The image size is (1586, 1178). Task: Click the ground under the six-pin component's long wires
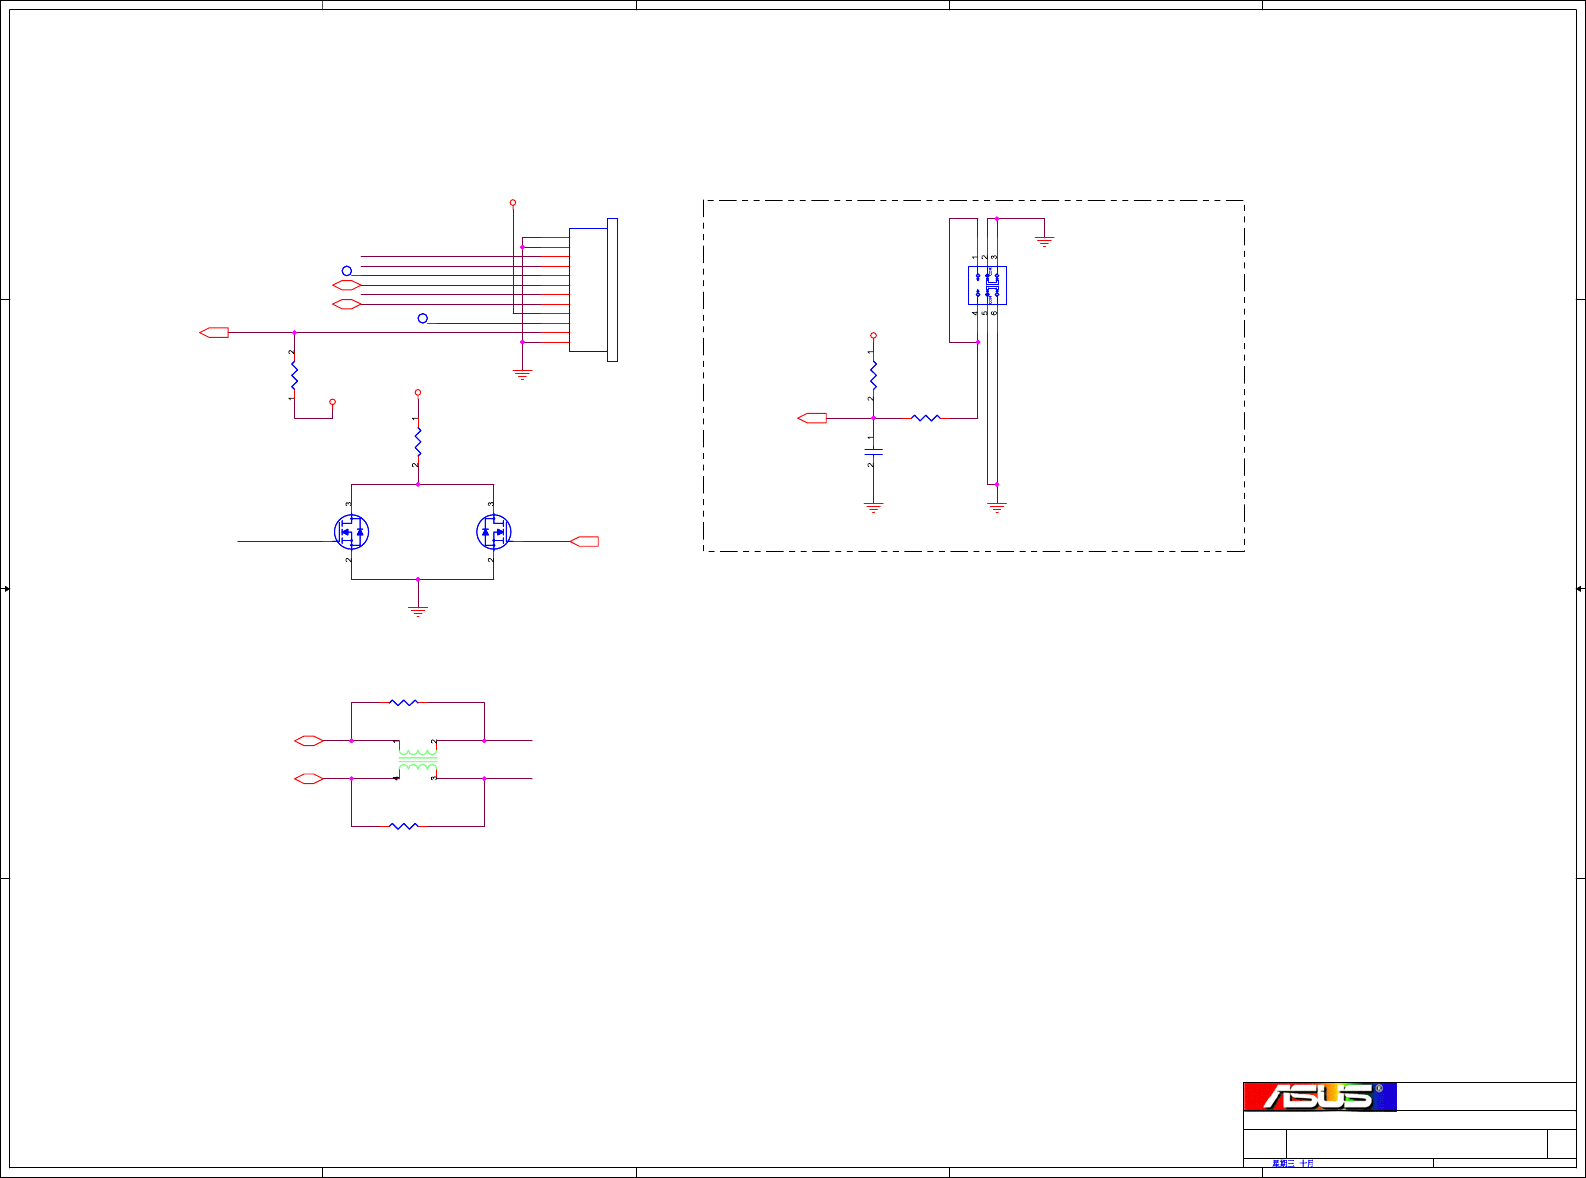coord(997,507)
